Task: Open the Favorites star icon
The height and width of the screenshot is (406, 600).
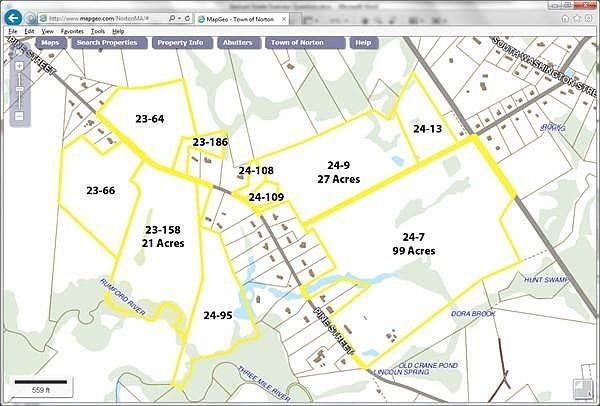Action: coord(576,18)
